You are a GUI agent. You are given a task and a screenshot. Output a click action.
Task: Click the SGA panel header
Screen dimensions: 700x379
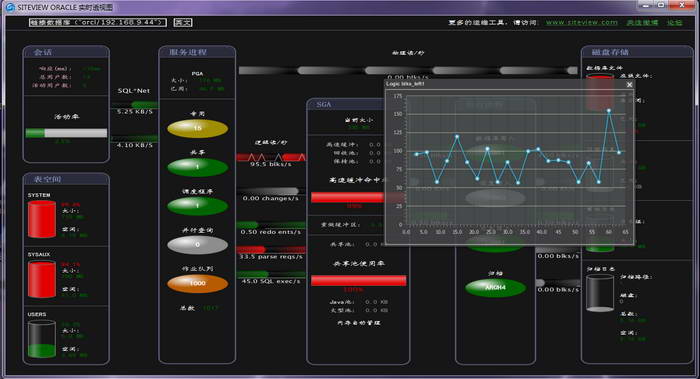(346, 104)
